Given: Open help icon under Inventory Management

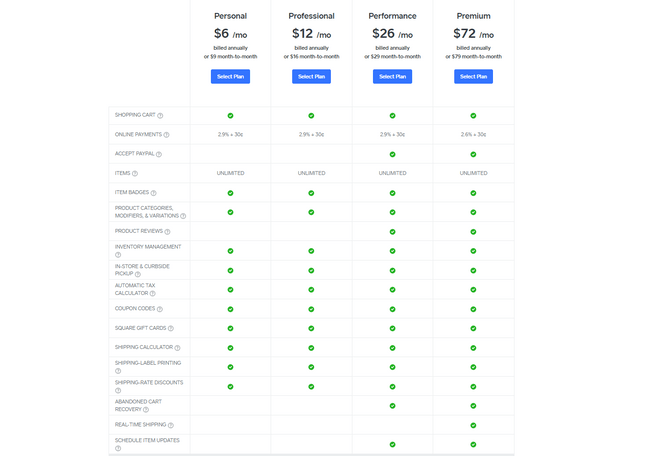Looking at the screenshot, I should pos(118,255).
